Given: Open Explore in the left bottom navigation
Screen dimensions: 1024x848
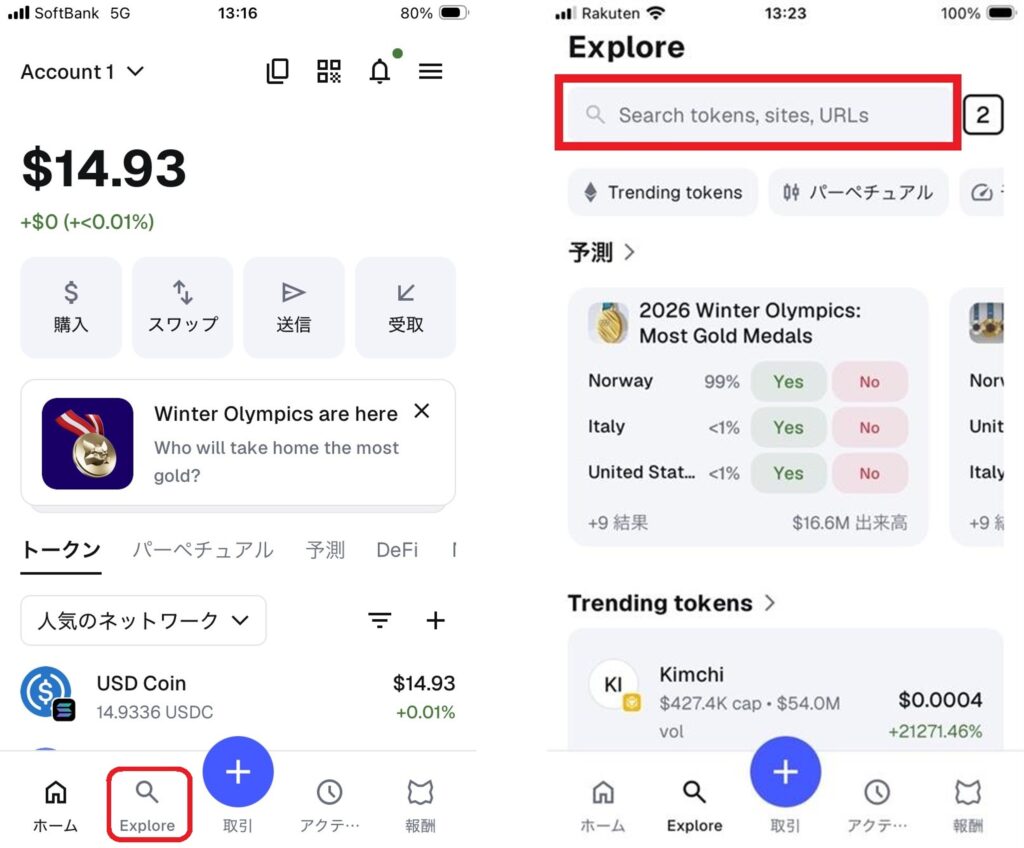Looking at the screenshot, I should pos(148,806).
